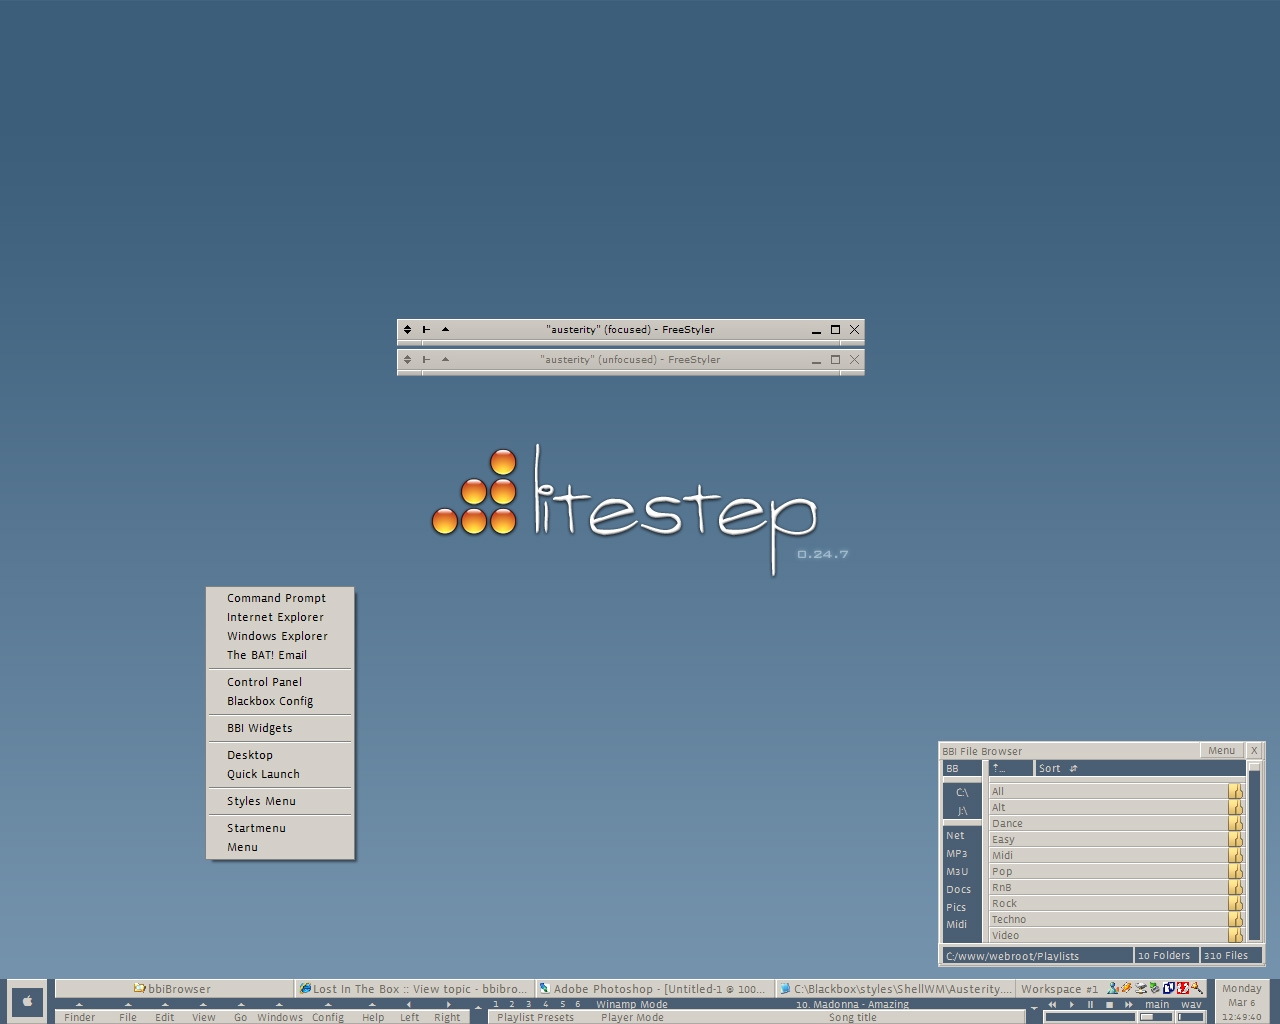
Task: Click the Winamp previous track button
Action: 1052,1004
